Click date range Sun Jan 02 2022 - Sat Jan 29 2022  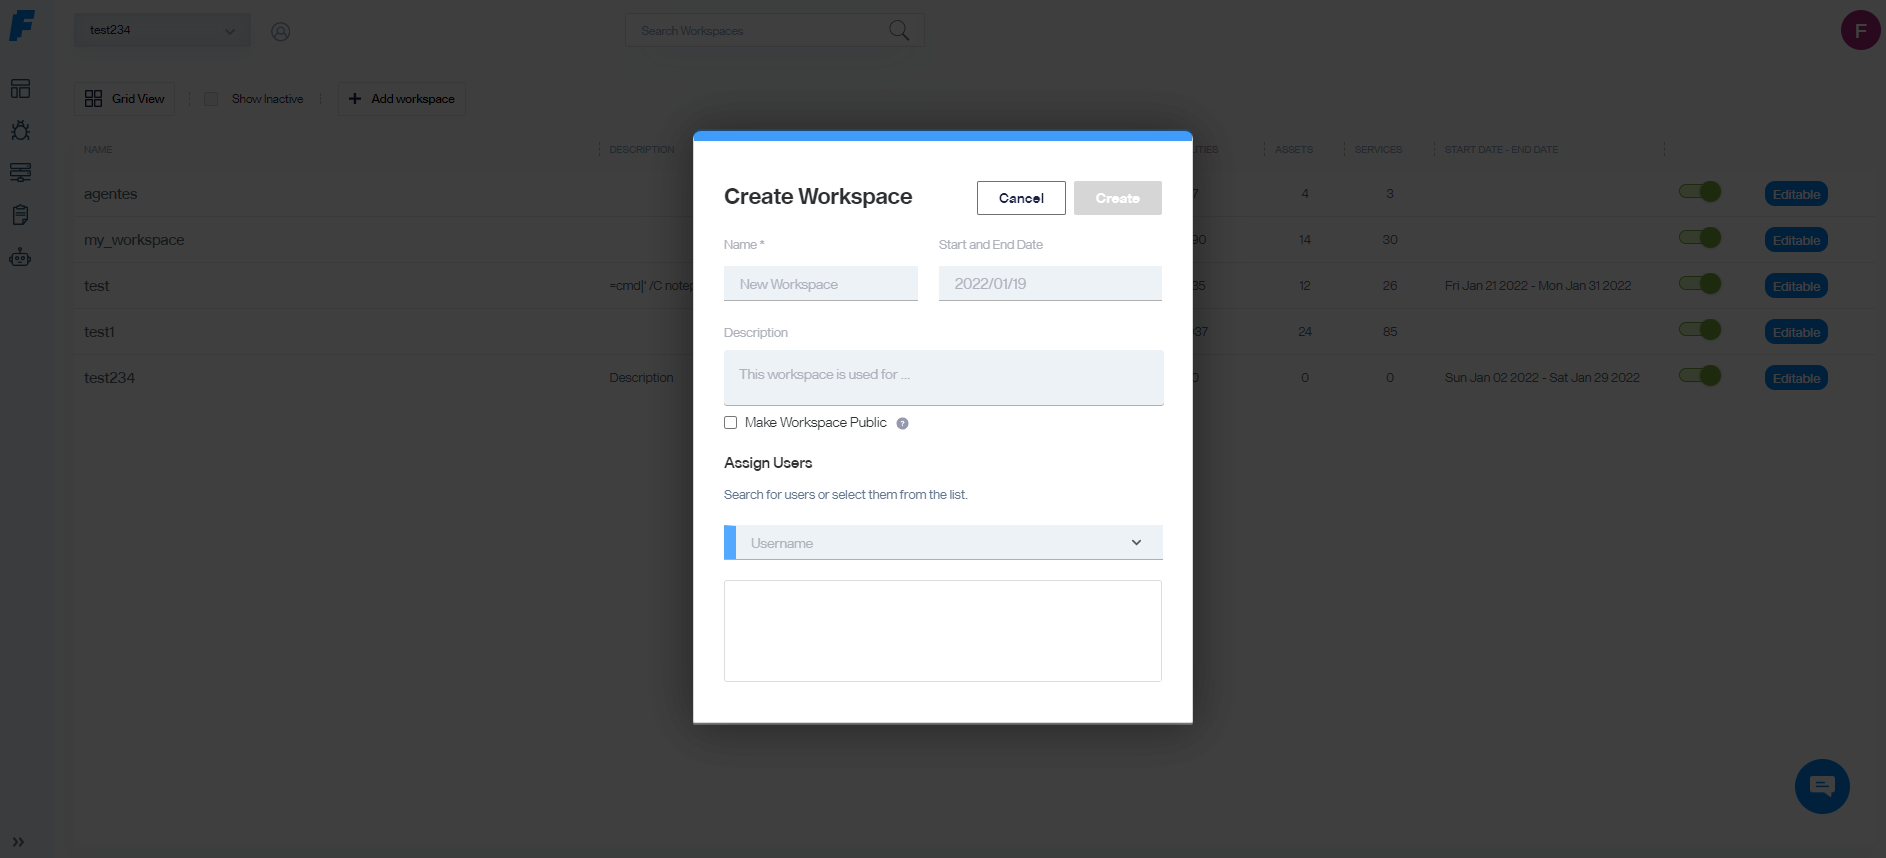click(x=1542, y=378)
